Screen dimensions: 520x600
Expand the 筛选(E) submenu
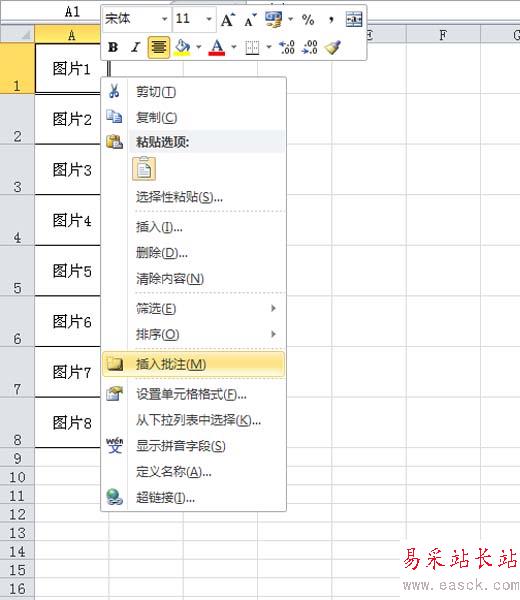pyautogui.click(x=194, y=308)
